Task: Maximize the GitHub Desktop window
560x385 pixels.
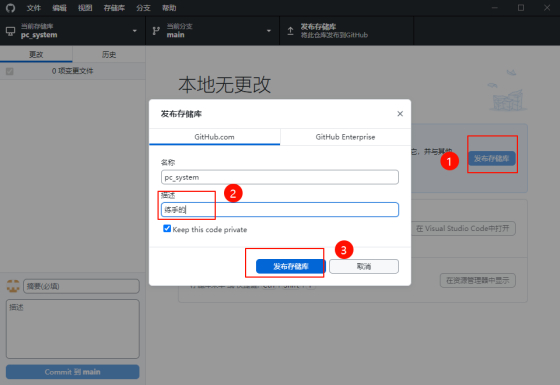Action: click(x=521, y=8)
